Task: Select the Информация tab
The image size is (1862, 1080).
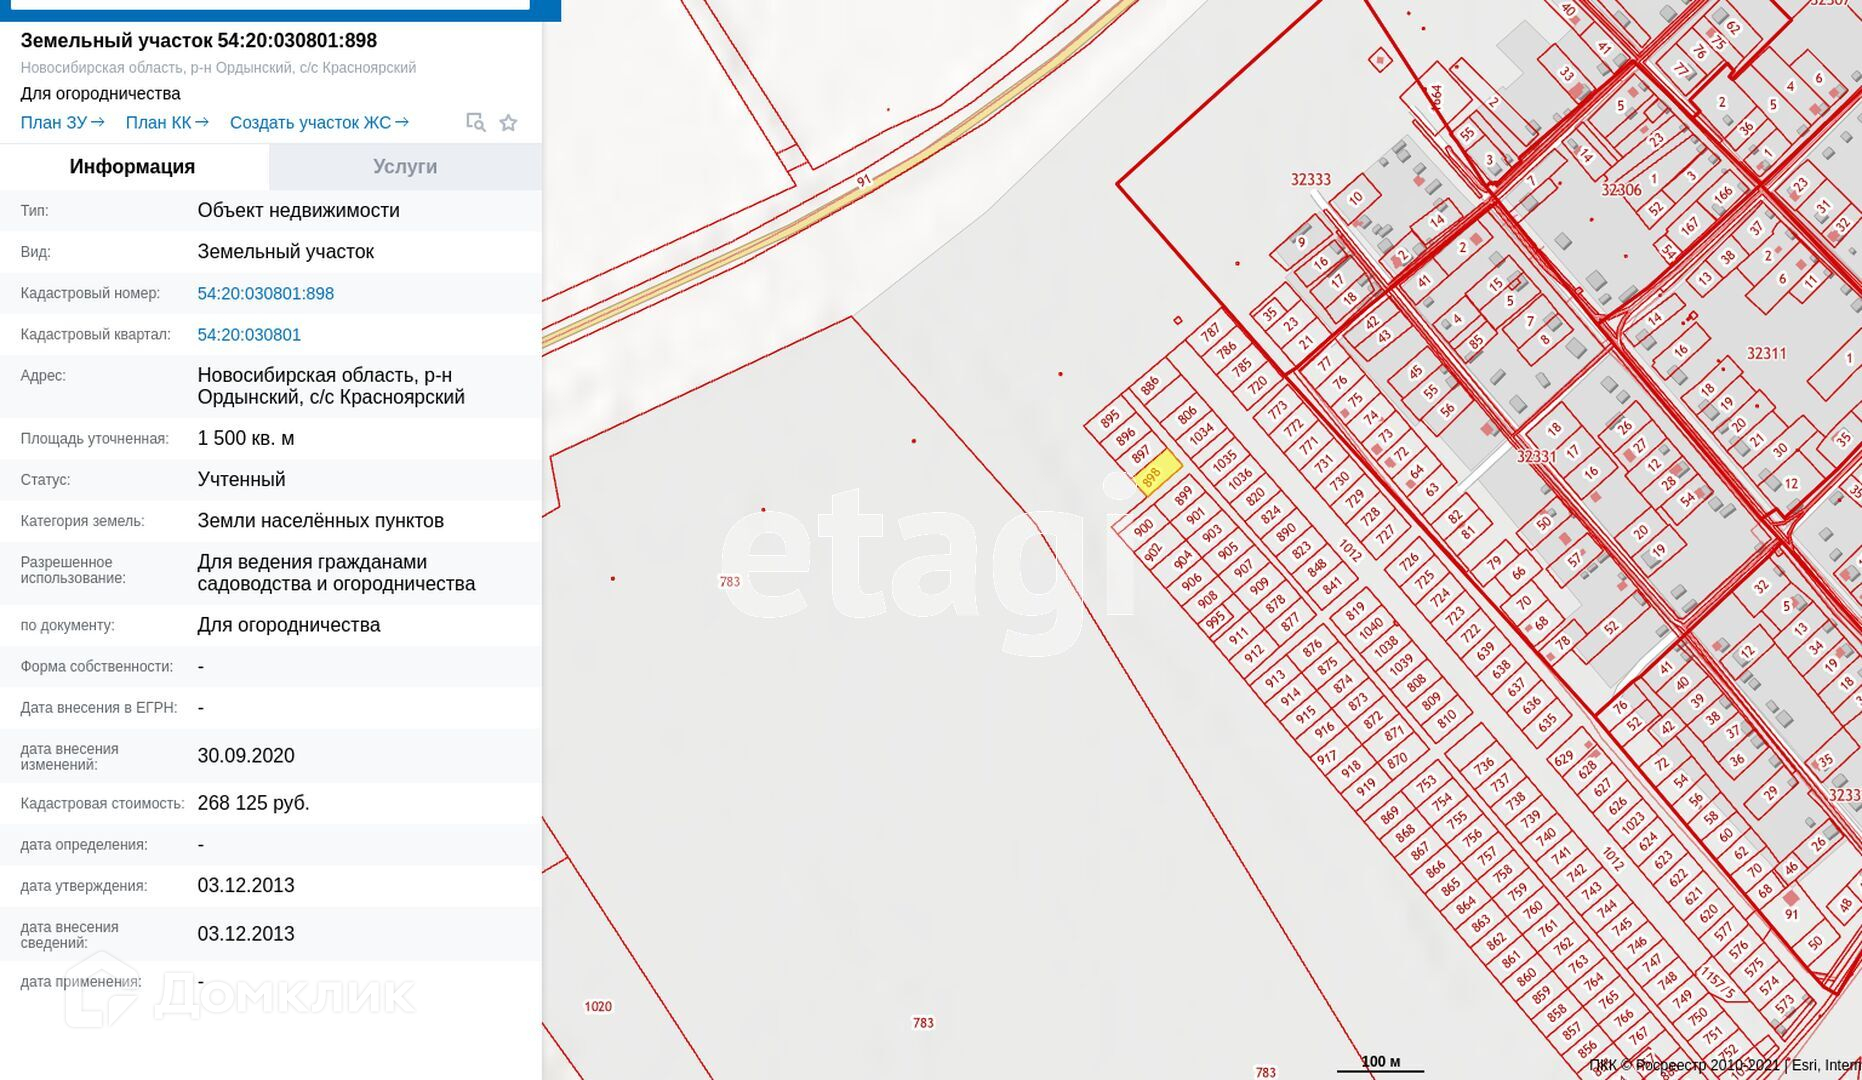Action: (133, 167)
